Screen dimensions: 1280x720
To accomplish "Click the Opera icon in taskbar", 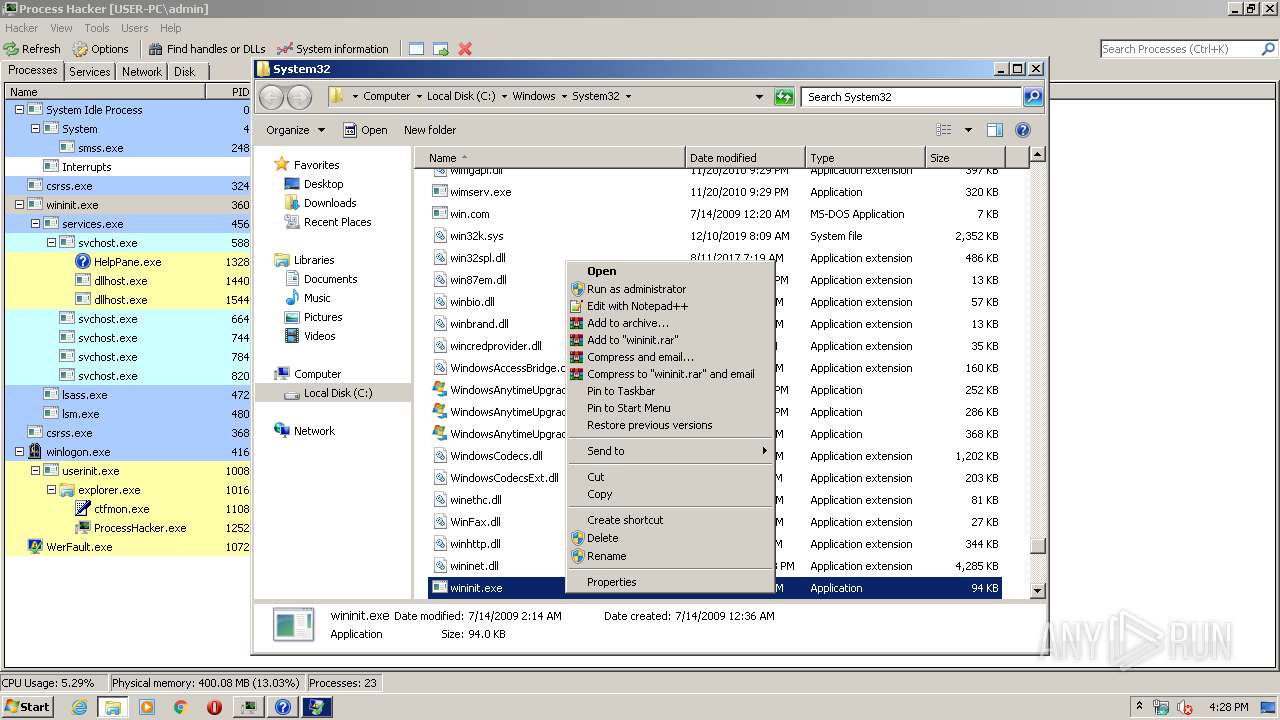I will tap(214, 707).
